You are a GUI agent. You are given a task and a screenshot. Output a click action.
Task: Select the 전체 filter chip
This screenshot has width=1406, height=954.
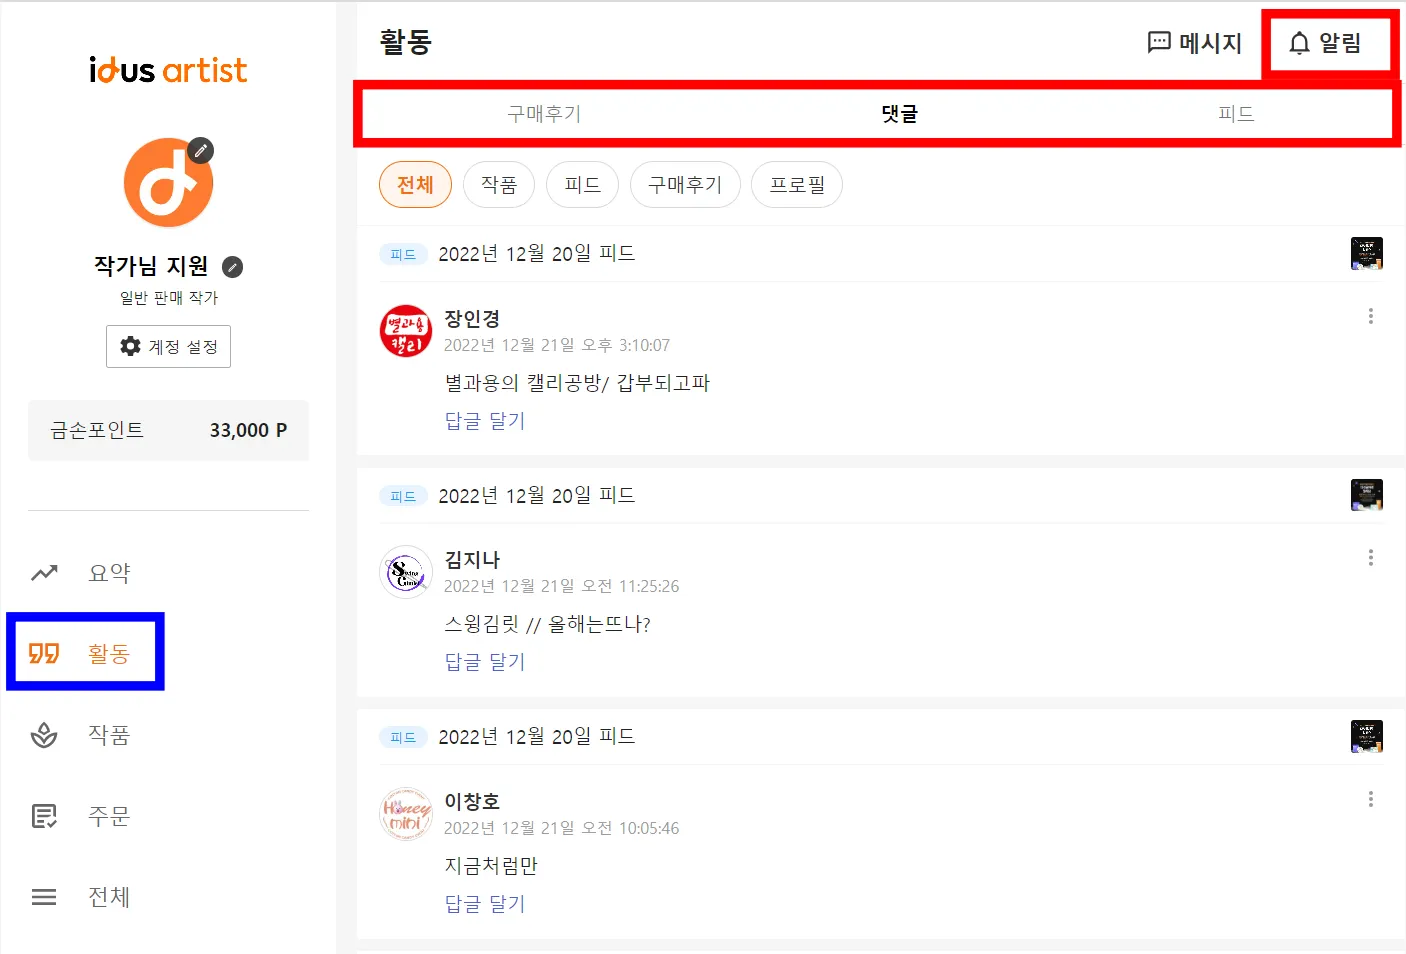(x=415, y=185)
